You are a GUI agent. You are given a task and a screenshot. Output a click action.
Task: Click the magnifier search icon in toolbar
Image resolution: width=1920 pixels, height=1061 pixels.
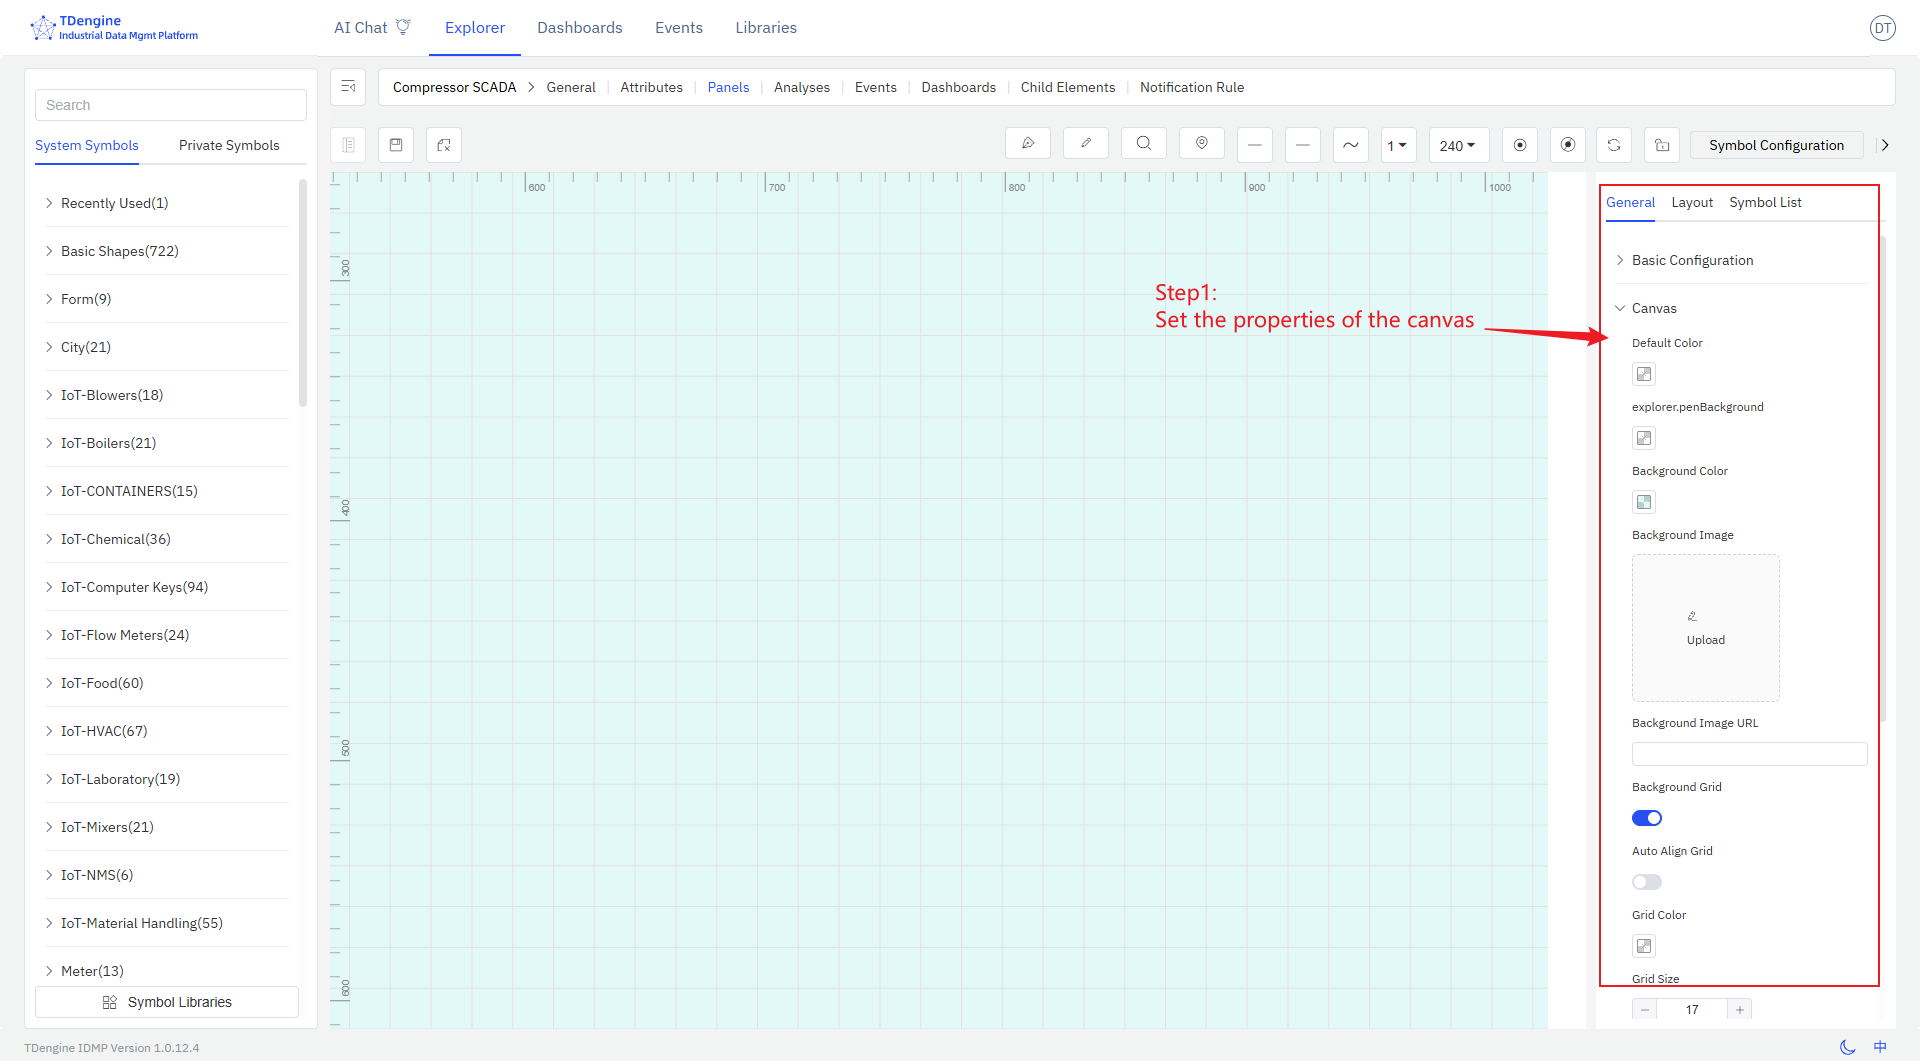1143,144
